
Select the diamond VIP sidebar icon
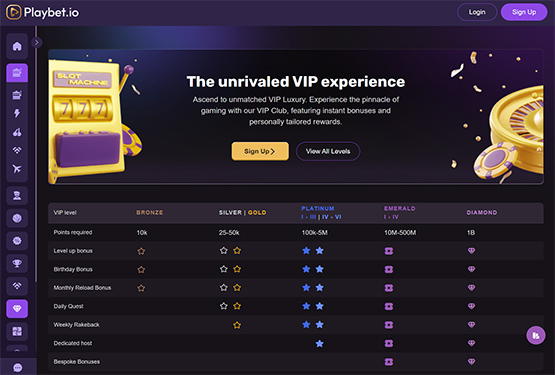pos(17,308)
